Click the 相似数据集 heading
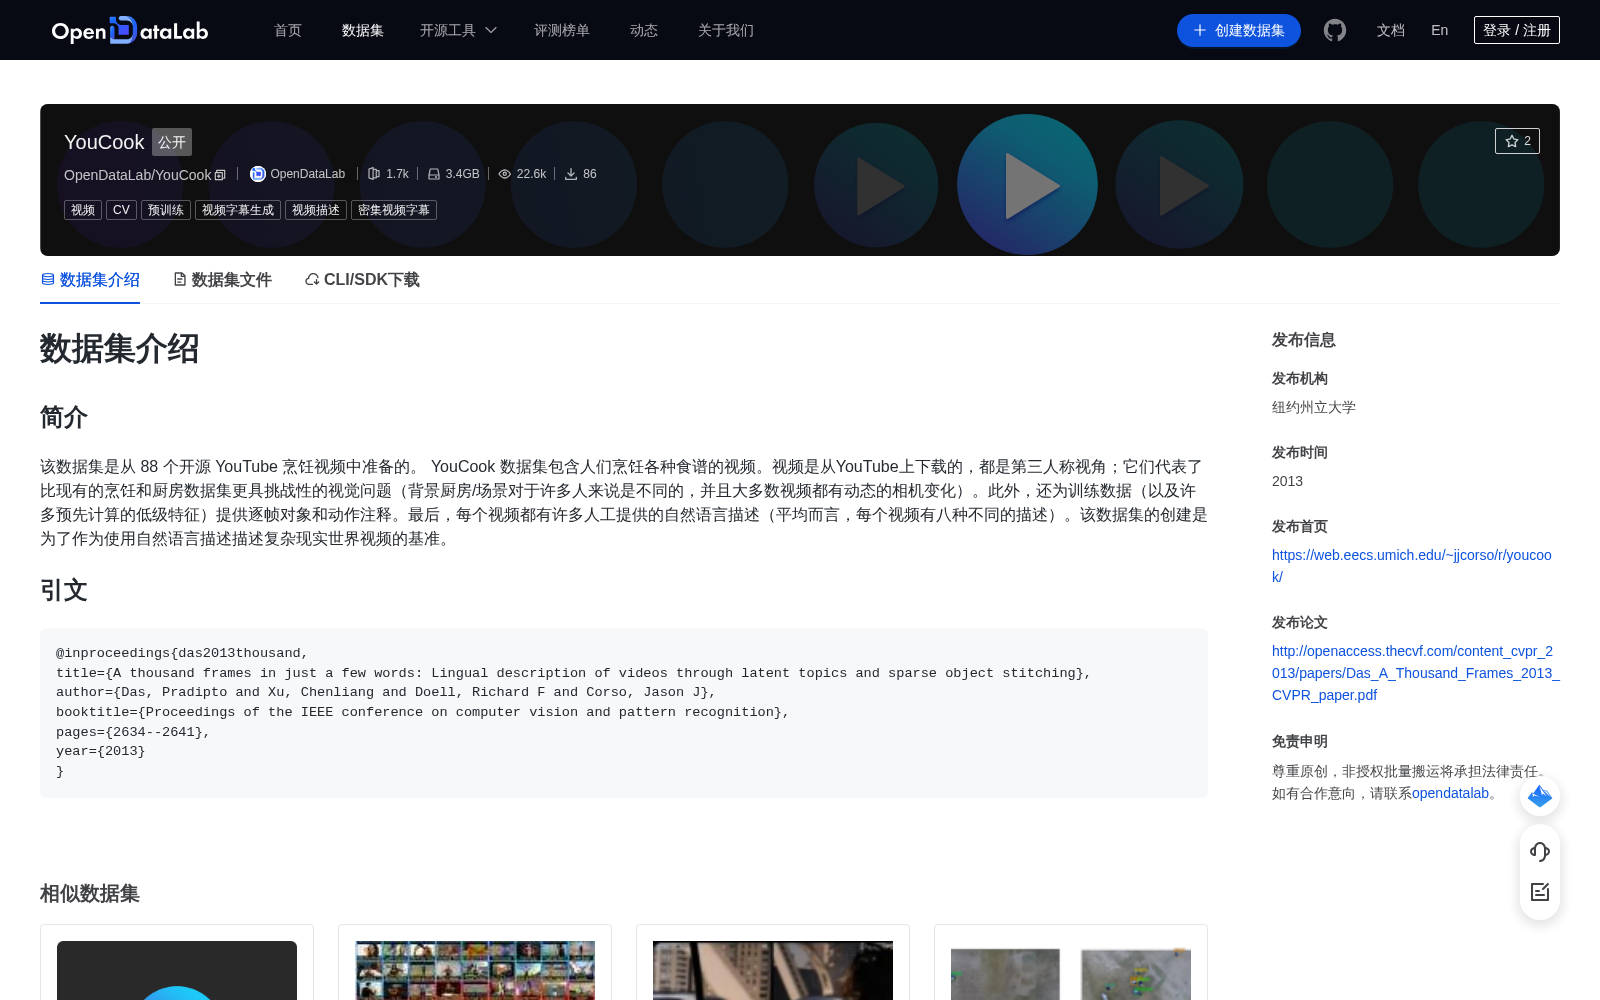The width and height of the screenshot is (1600, 1000). coord(90,893)
